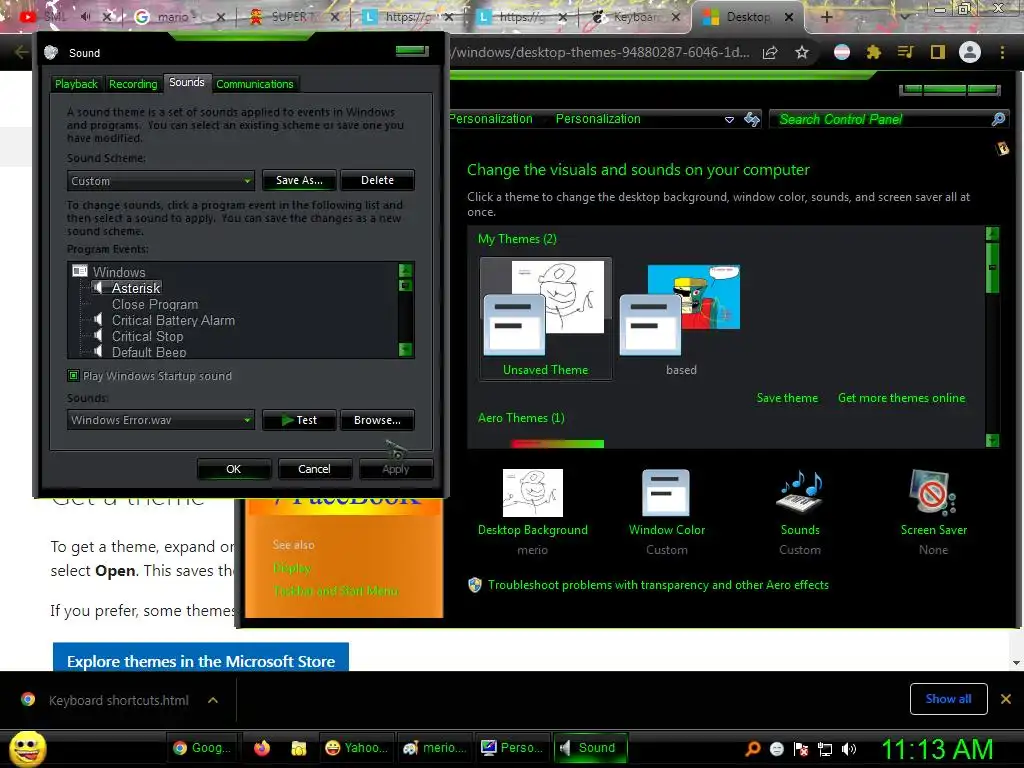The height and width of the screenshot is (768, 1024).
Task: Open the Chrome extensions puzzle icon
Action: pyautogui.click(x=873, y=52)
